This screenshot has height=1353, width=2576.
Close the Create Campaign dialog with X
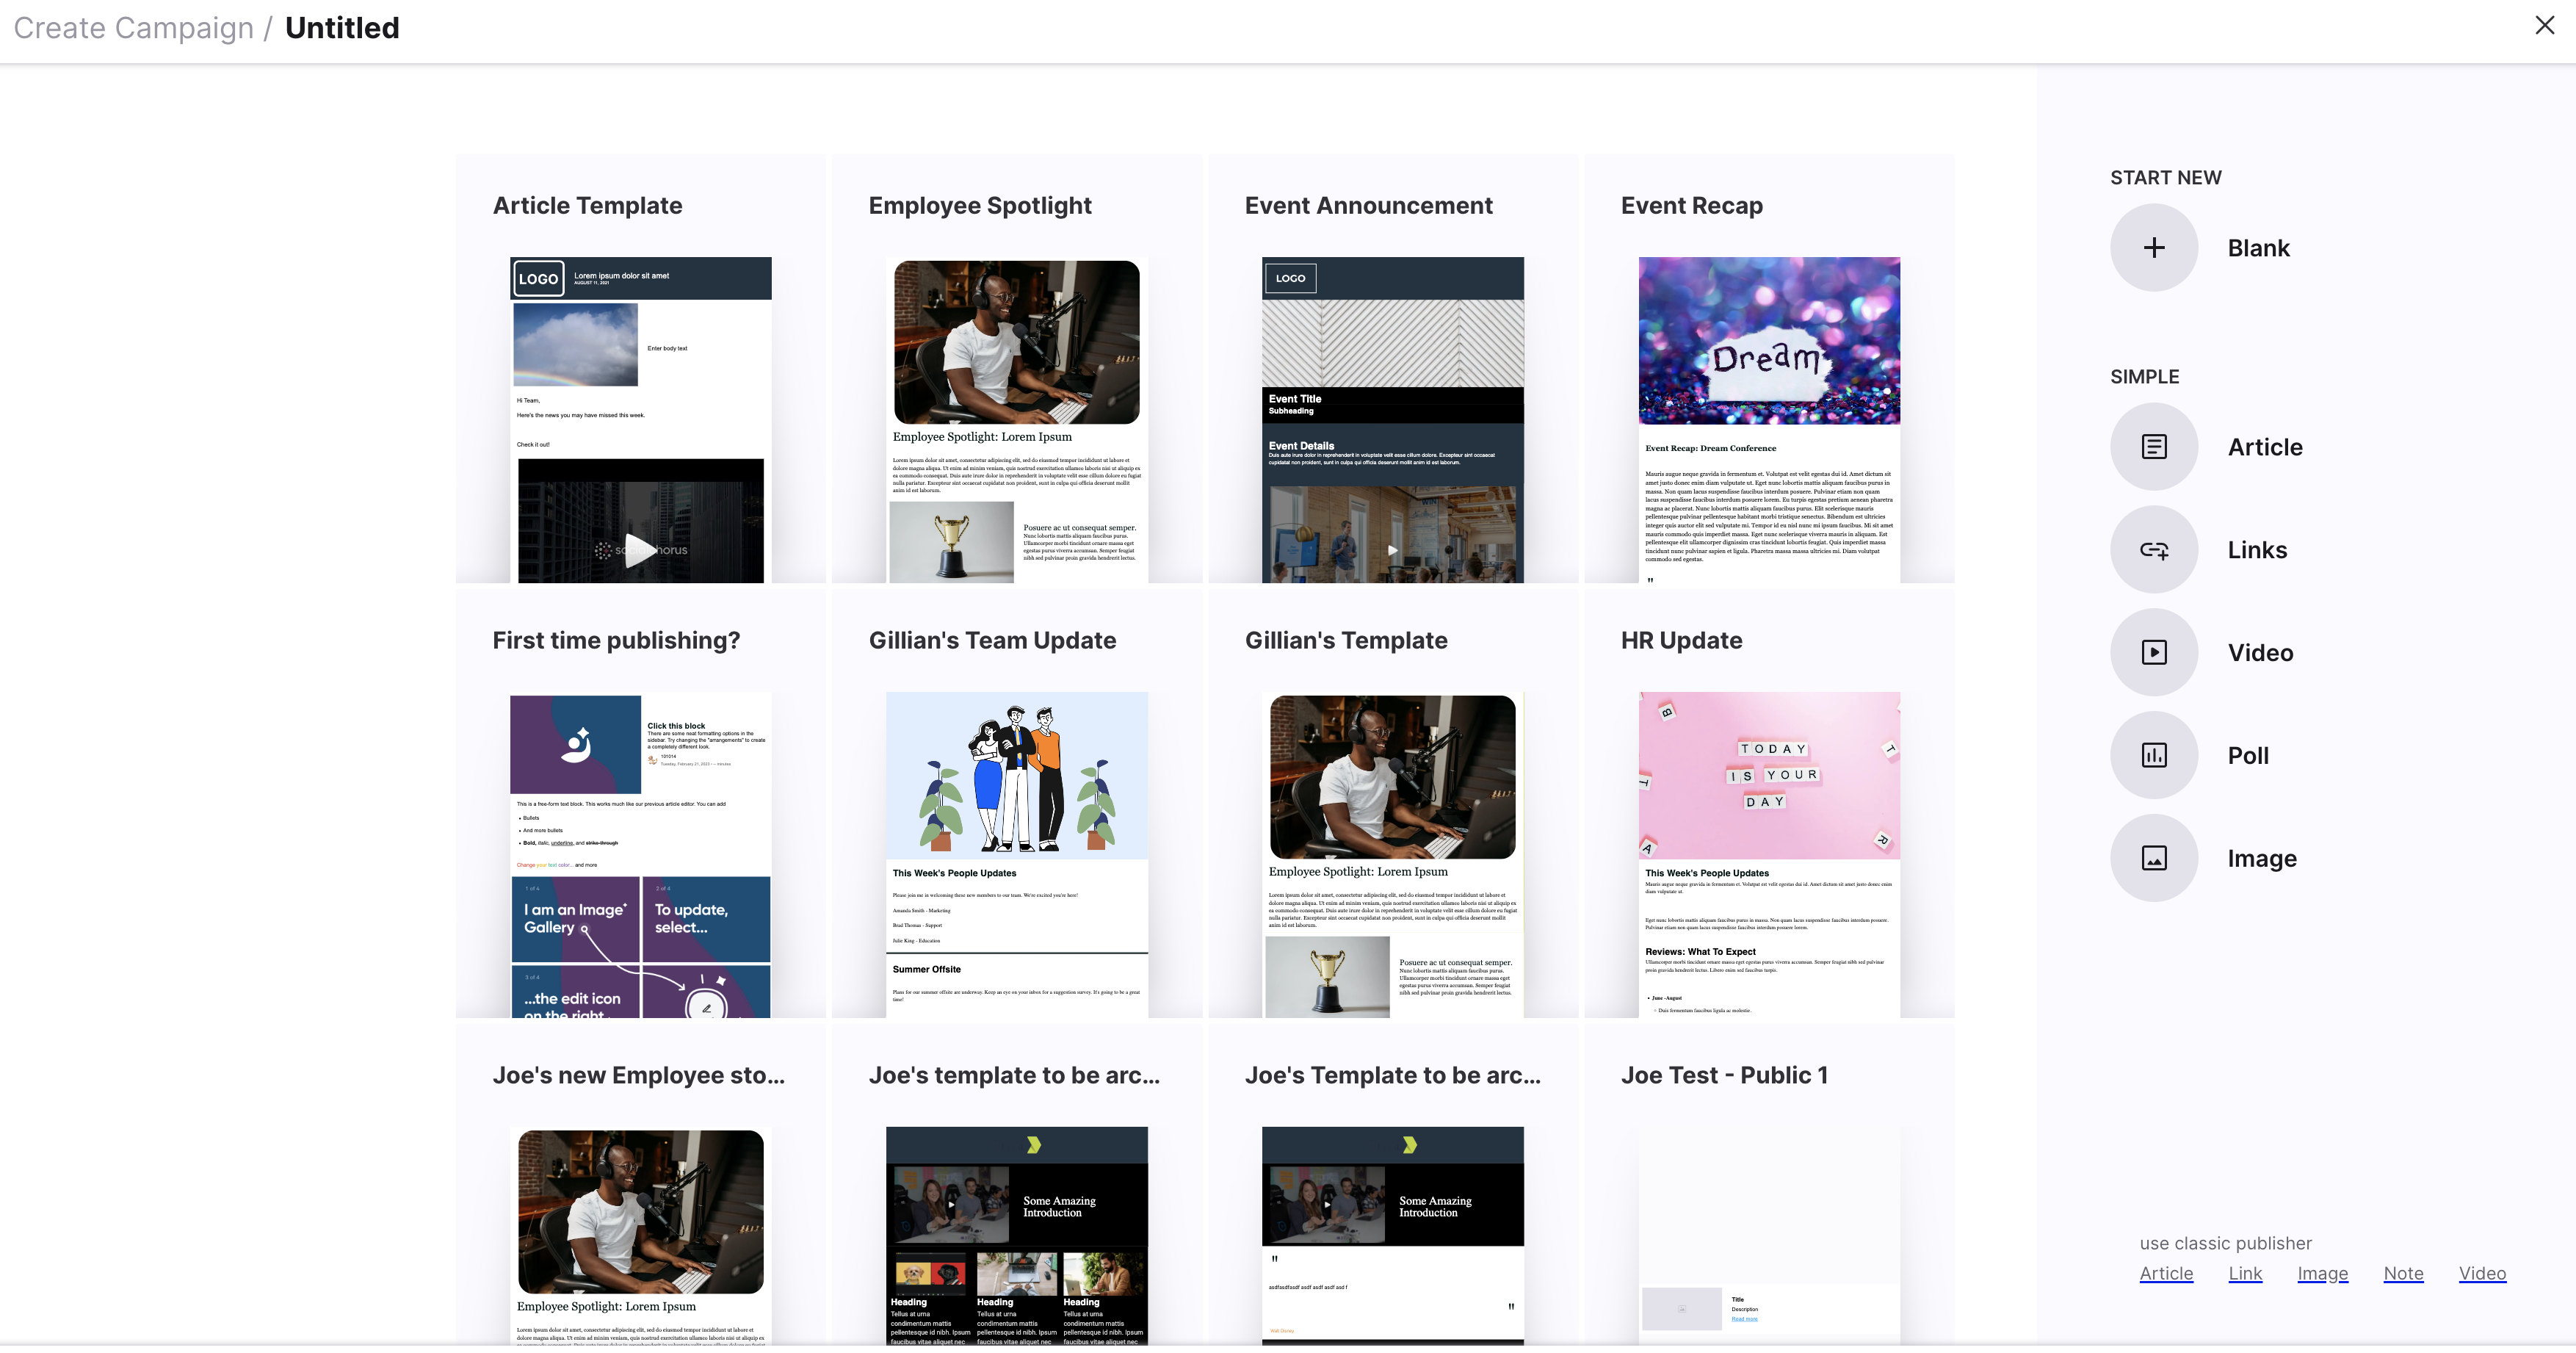pos(2544,25)
